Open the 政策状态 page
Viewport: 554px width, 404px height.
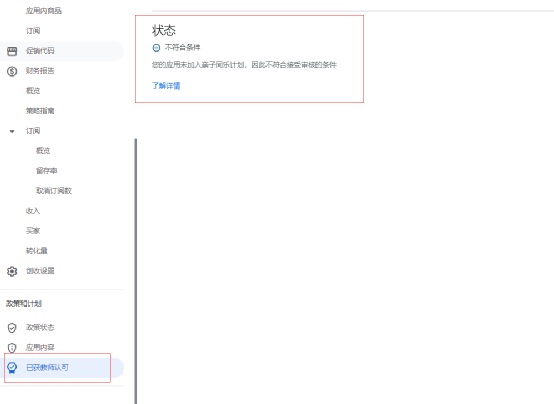coord(40,328)
